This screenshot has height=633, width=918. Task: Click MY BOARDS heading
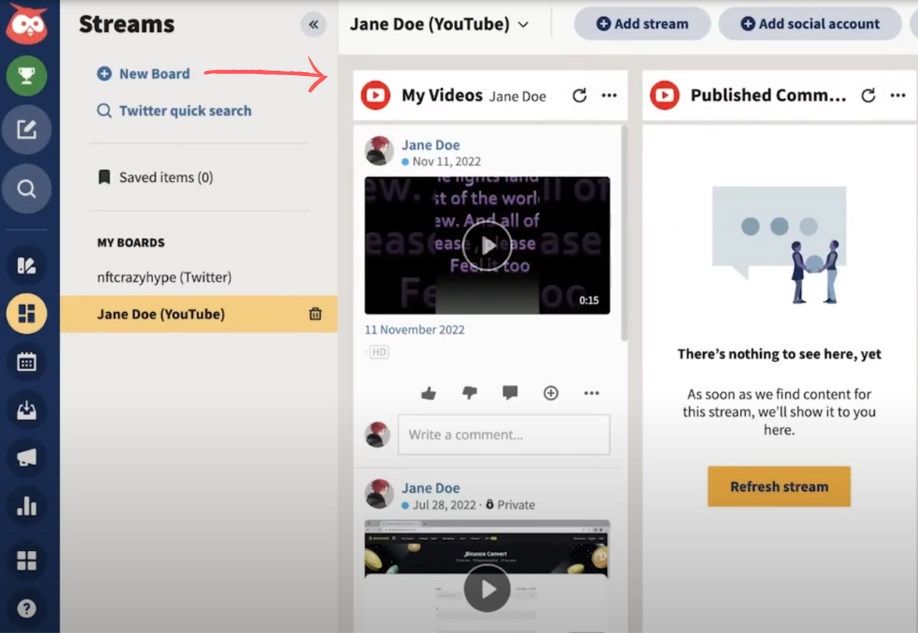131,242
